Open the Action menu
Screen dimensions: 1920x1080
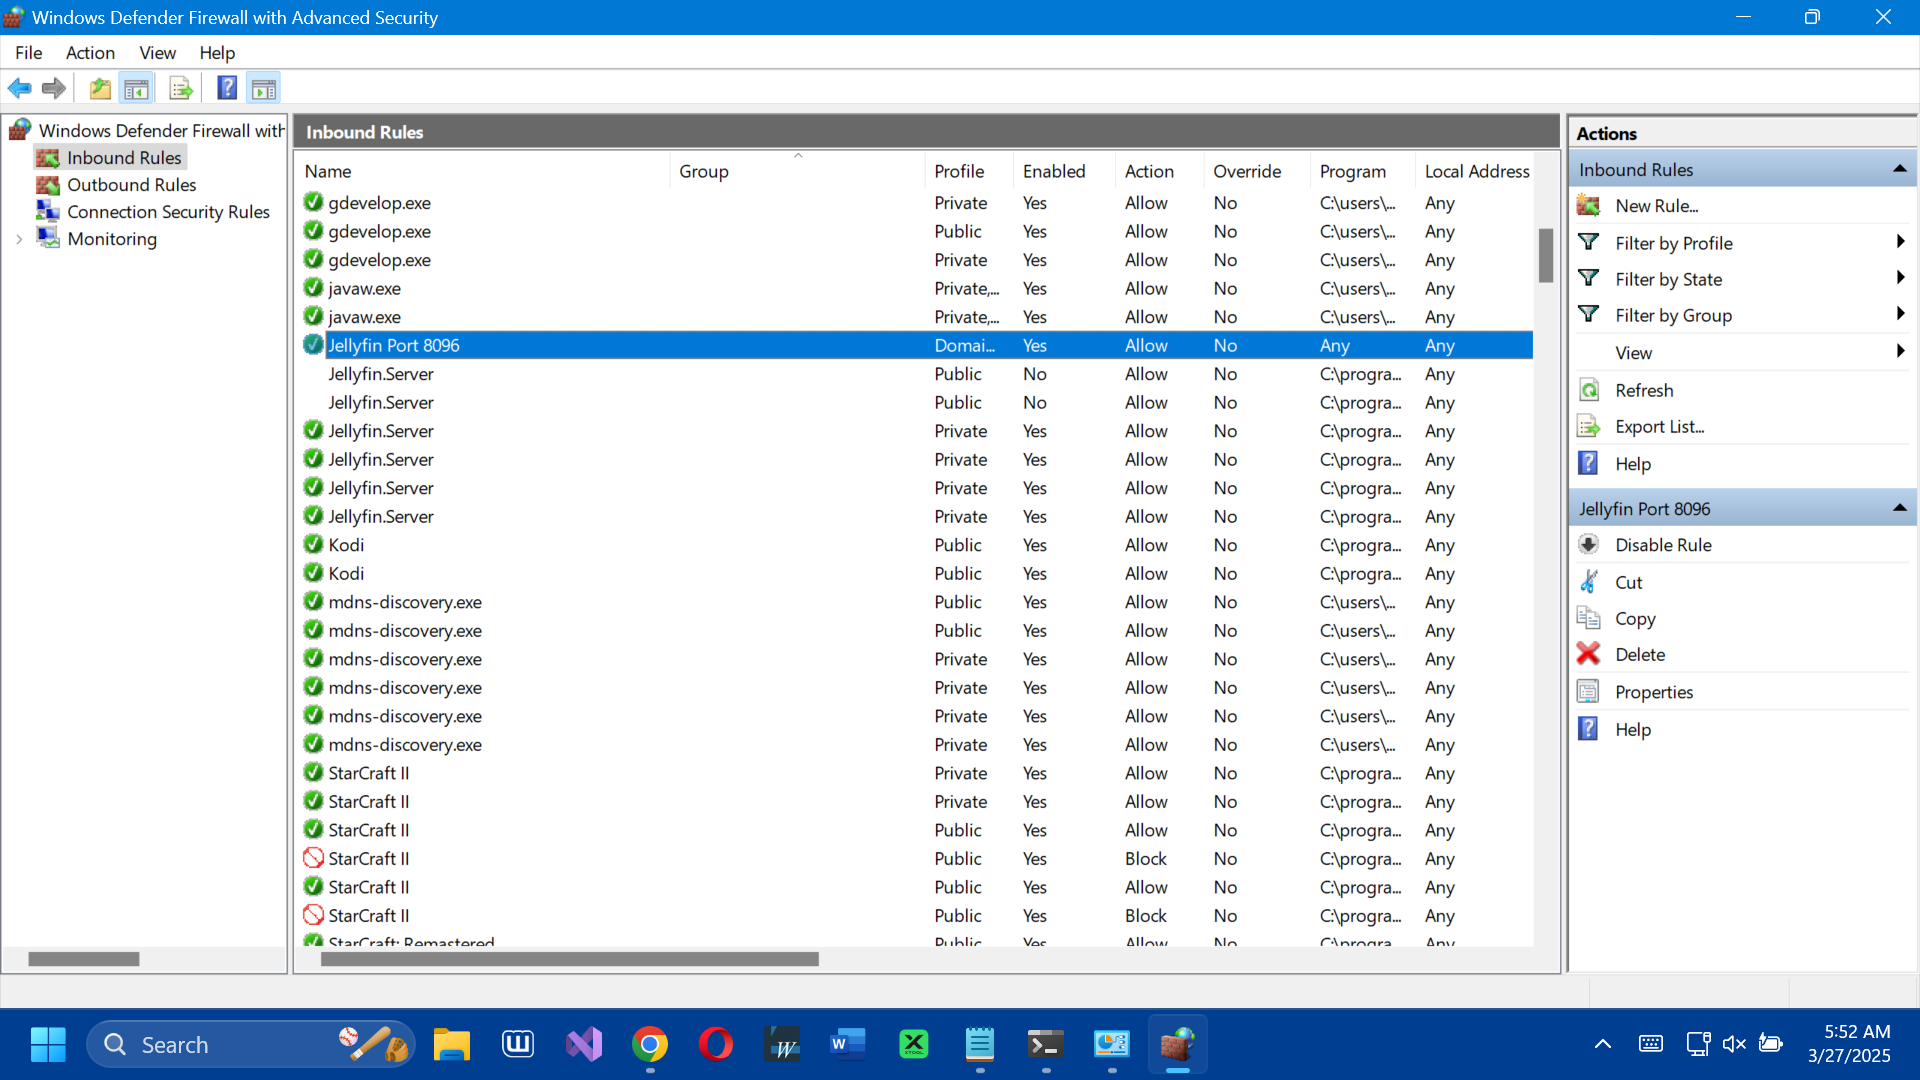point(90,53)
